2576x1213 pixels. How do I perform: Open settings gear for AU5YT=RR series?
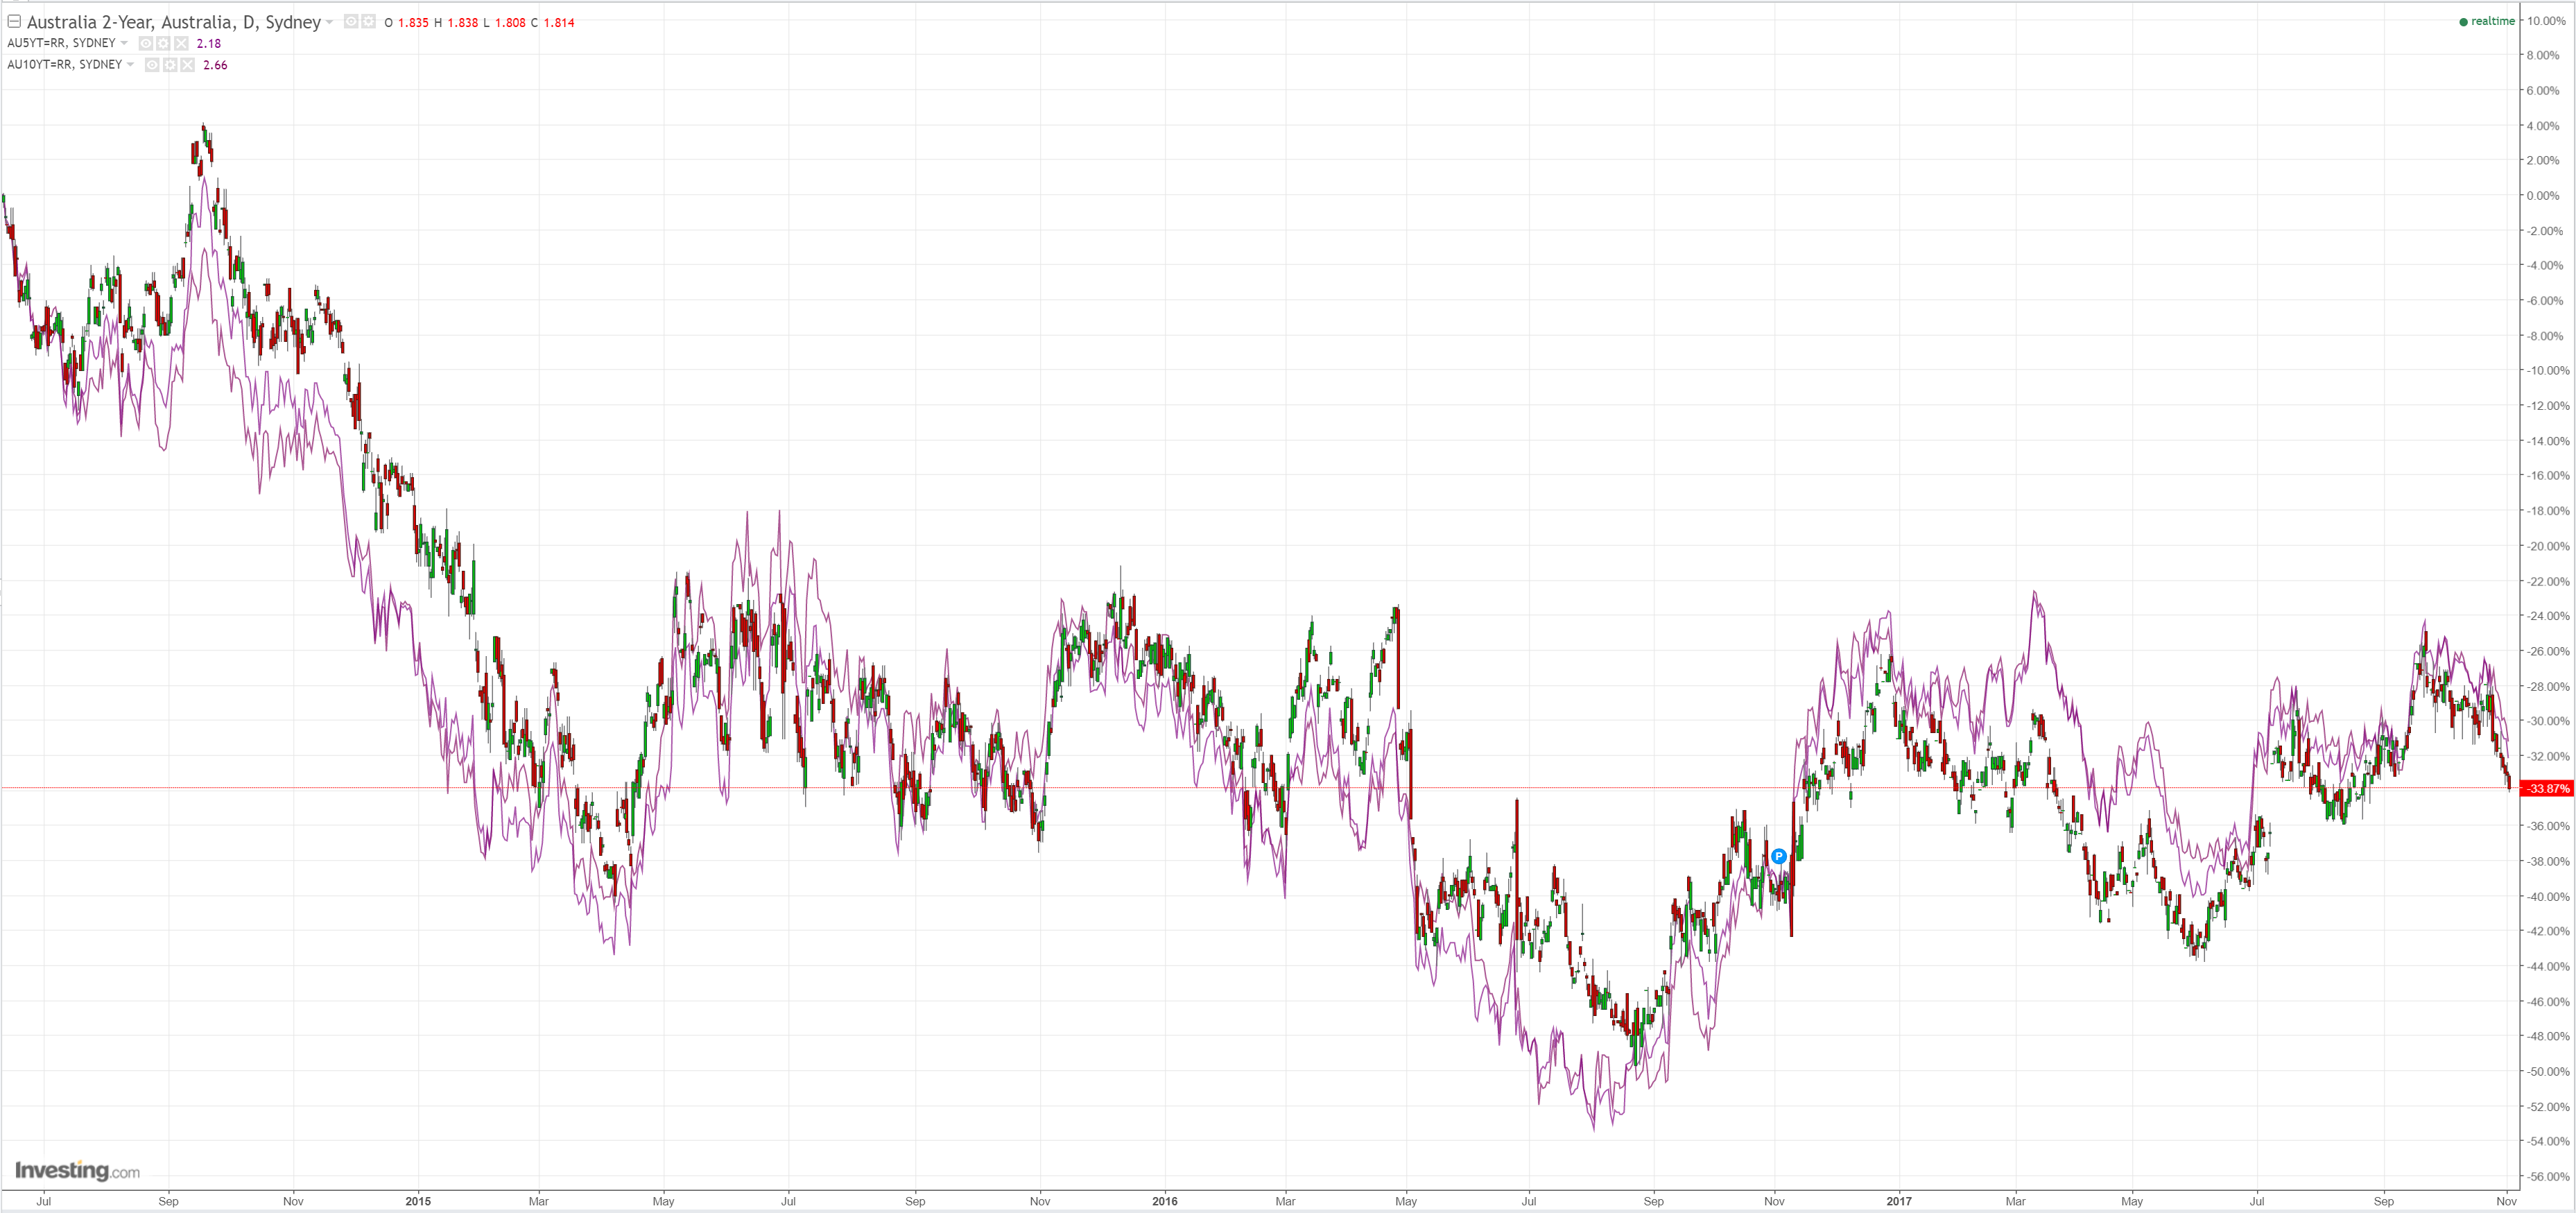(163, 43)
